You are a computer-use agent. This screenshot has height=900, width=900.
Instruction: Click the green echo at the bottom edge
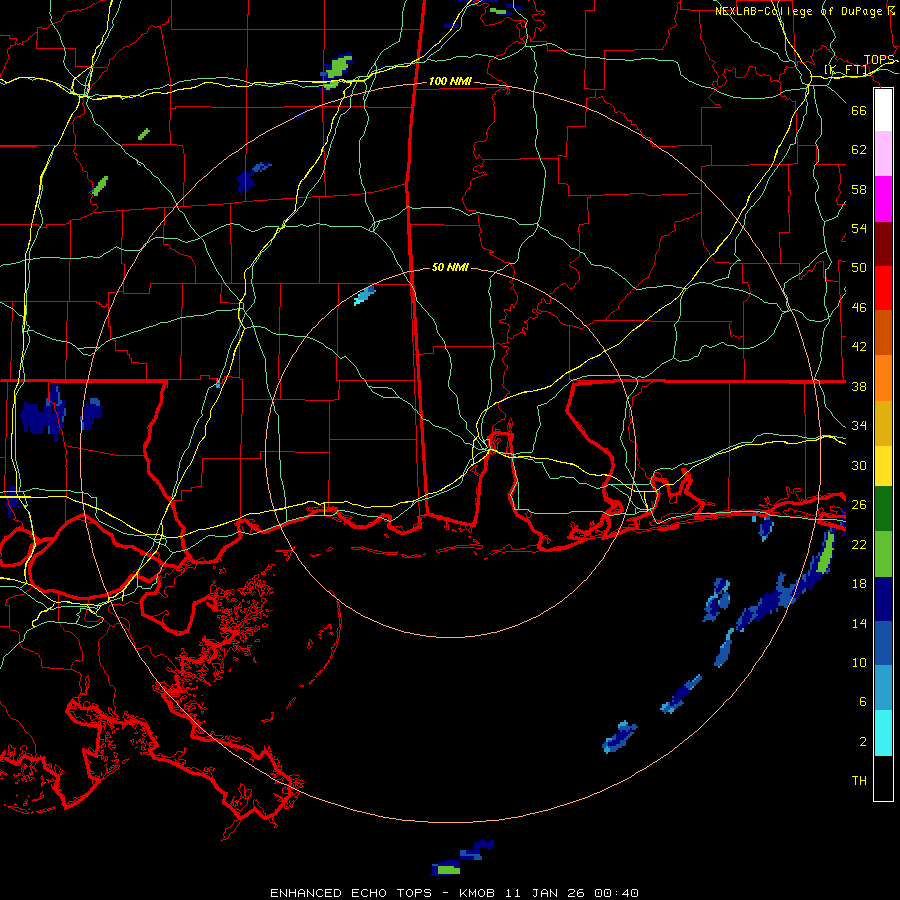pos(449,869)
